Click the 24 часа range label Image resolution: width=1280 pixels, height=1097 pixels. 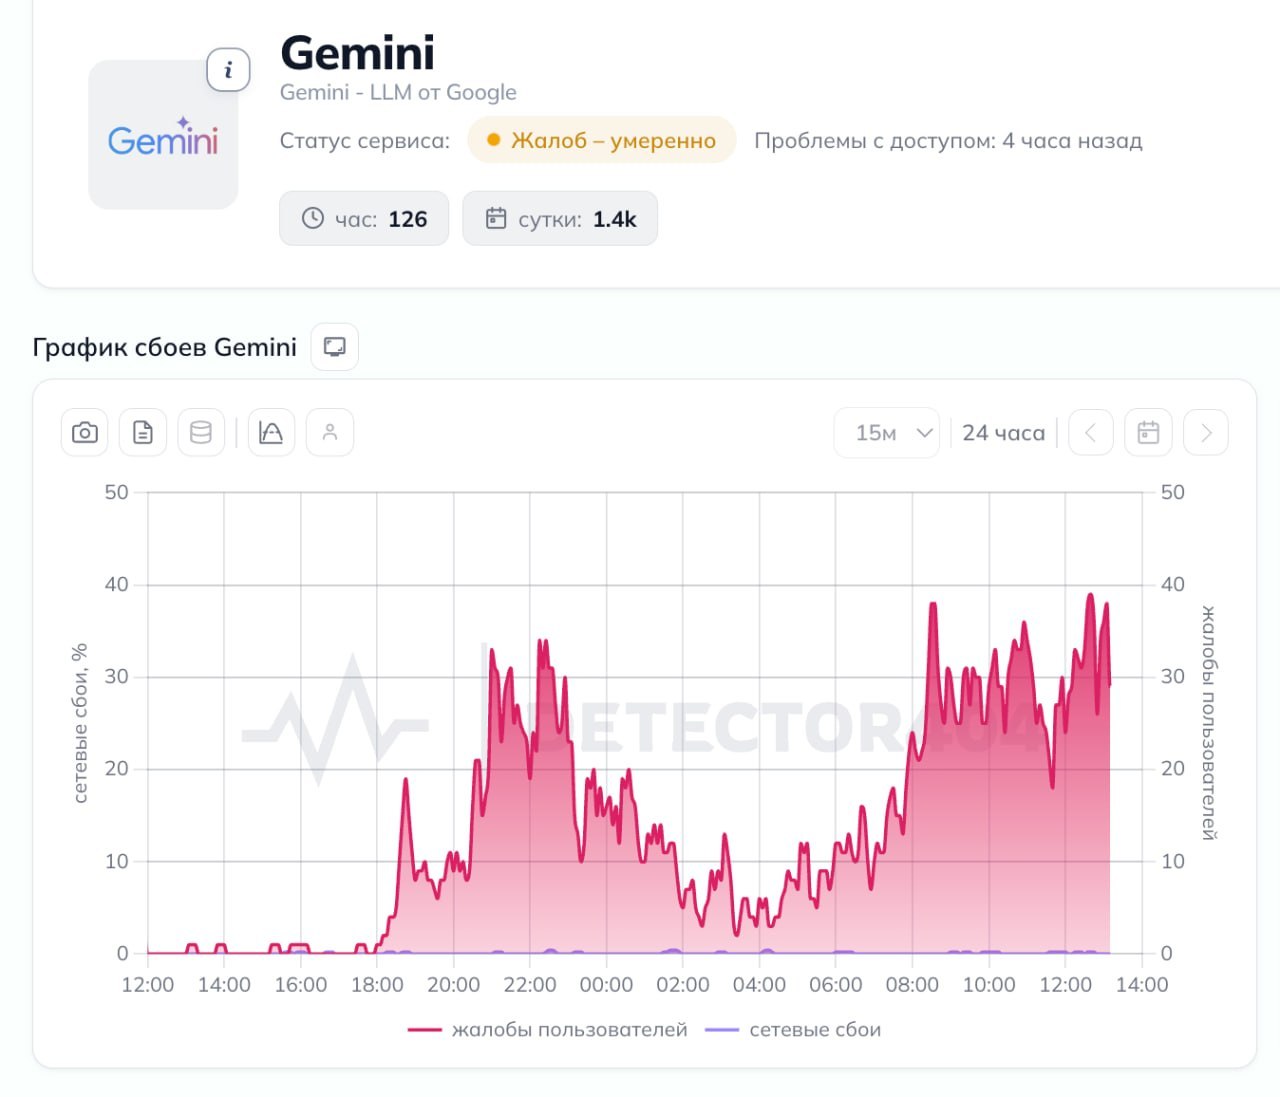click(x=1003, y=433)
